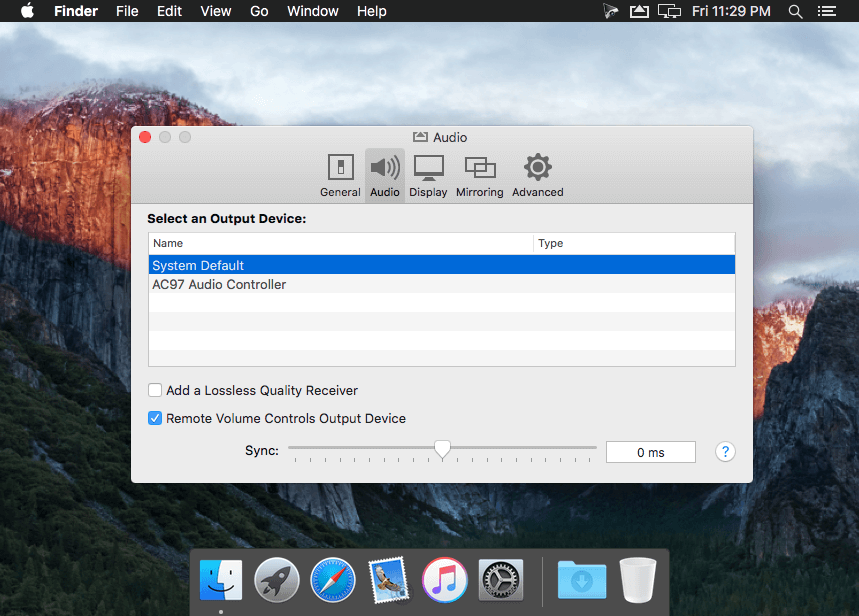Image resolution: width=859 pixels, height=616 pixels.
Task: Close the Audio preferences window
Action: [x=145, y=137]
